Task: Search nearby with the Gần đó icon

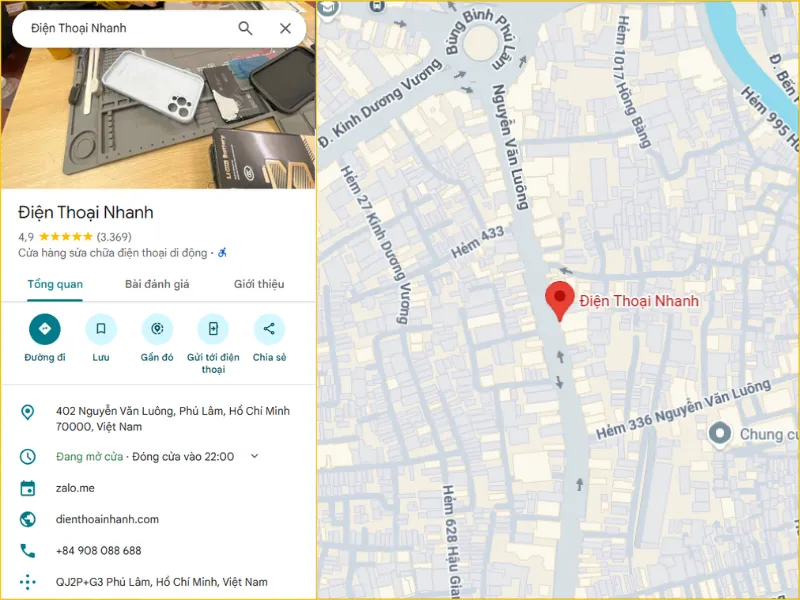Action: point(157,329)
